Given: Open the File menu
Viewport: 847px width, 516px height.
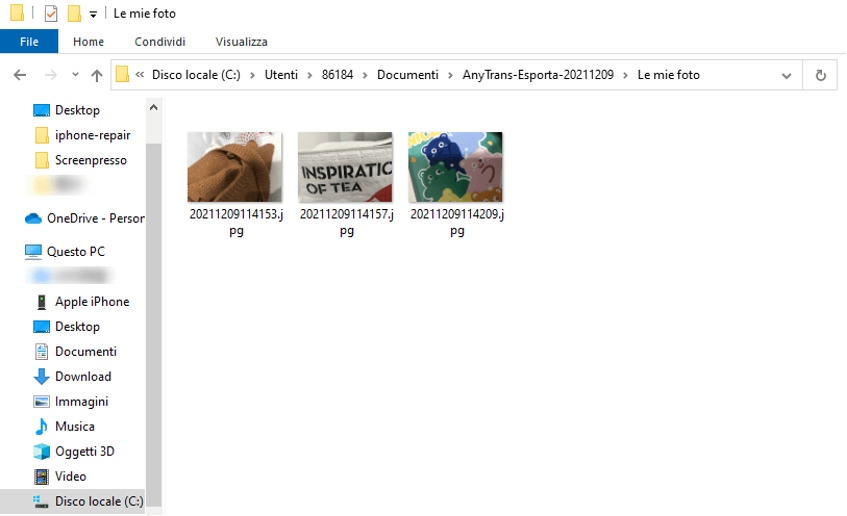Looking at the screenshot, I should click(29, 41).
